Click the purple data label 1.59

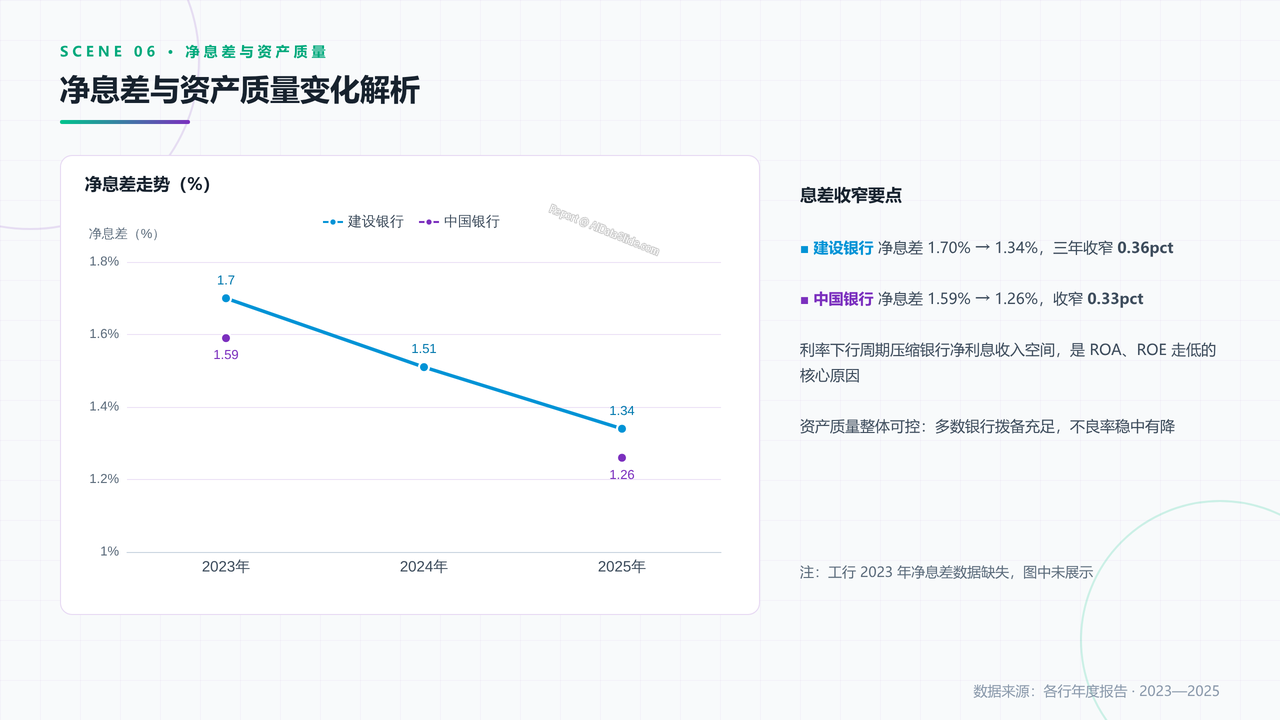tap(226, 355)
